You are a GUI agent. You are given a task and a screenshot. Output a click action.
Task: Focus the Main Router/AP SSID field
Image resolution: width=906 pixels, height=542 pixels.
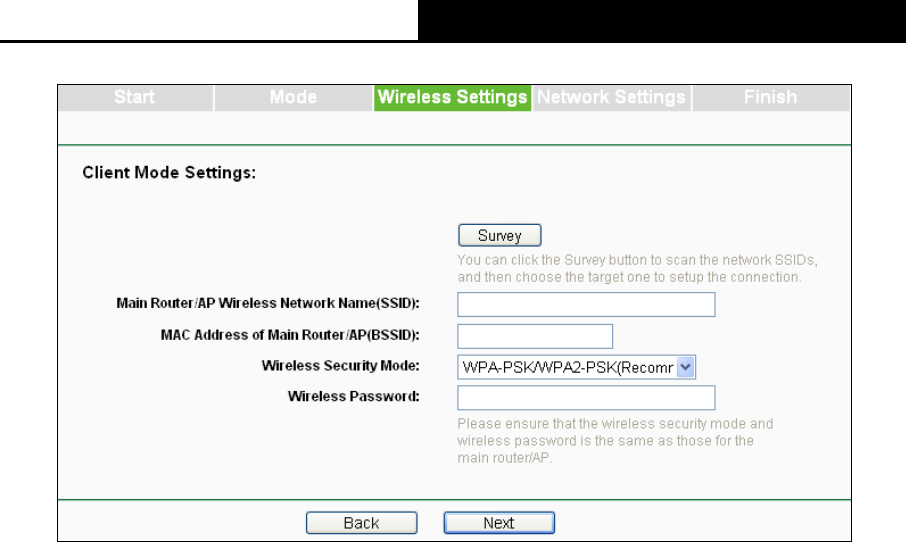pyautogui.click(x=586, y=304)
